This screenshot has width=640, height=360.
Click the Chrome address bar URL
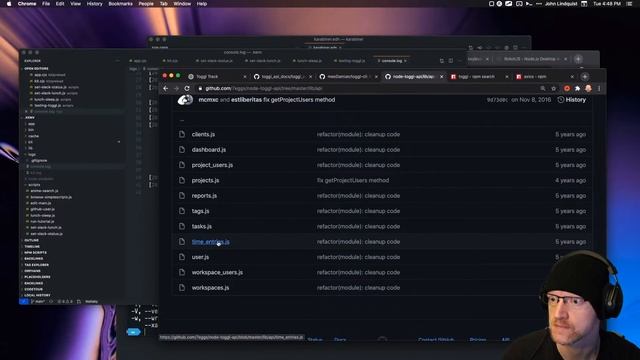(x=264, y=89)
